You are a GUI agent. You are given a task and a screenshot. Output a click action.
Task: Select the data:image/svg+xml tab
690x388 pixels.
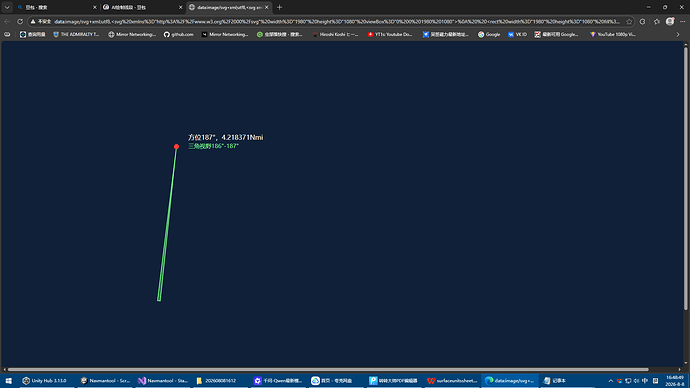[x=228, y=7]
